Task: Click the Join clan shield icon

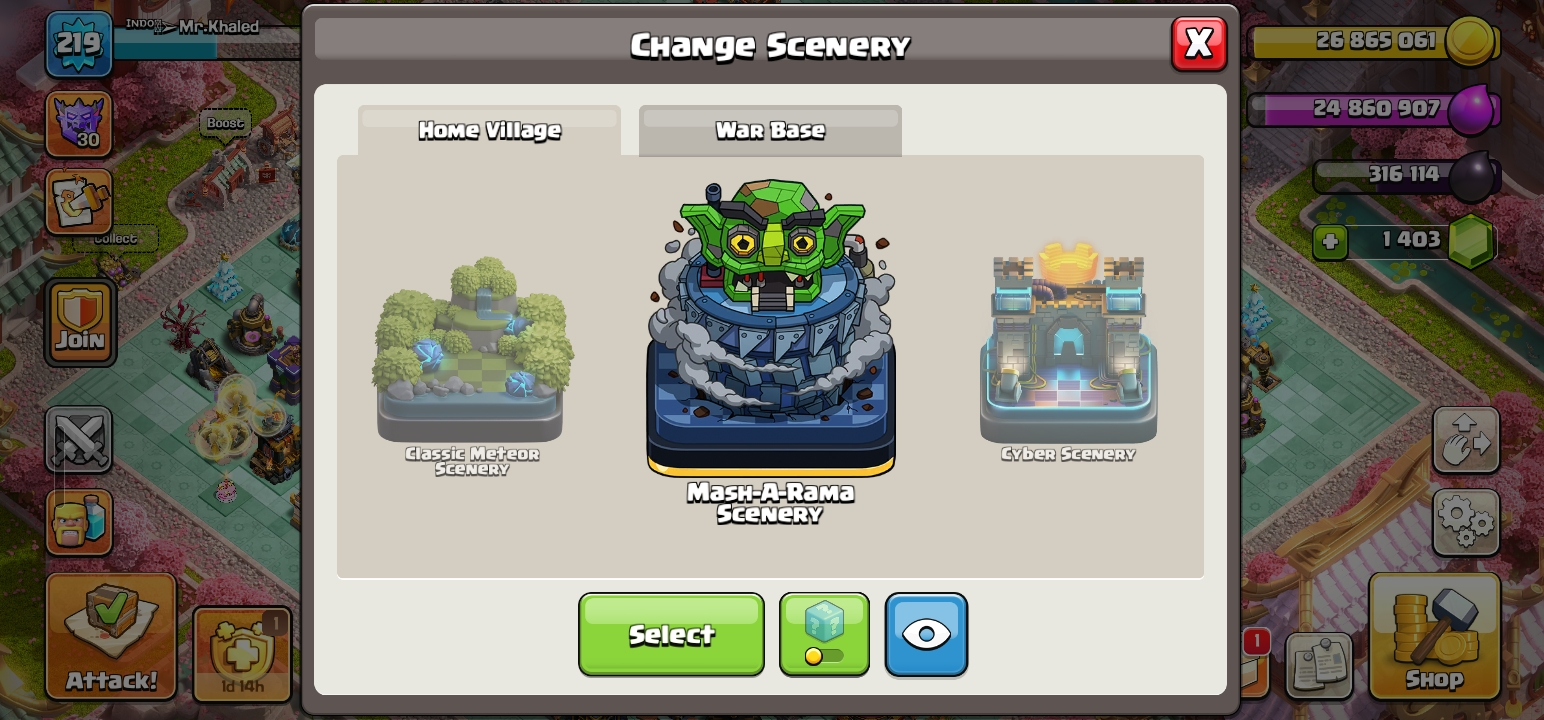Action: pyautogui.click(x=80, y=322)
